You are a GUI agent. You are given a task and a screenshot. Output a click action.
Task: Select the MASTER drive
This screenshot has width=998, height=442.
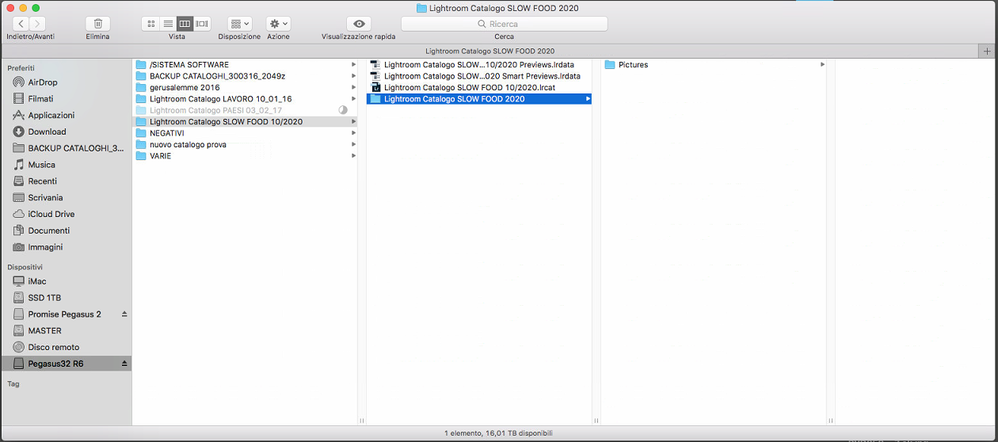(66, 331)
